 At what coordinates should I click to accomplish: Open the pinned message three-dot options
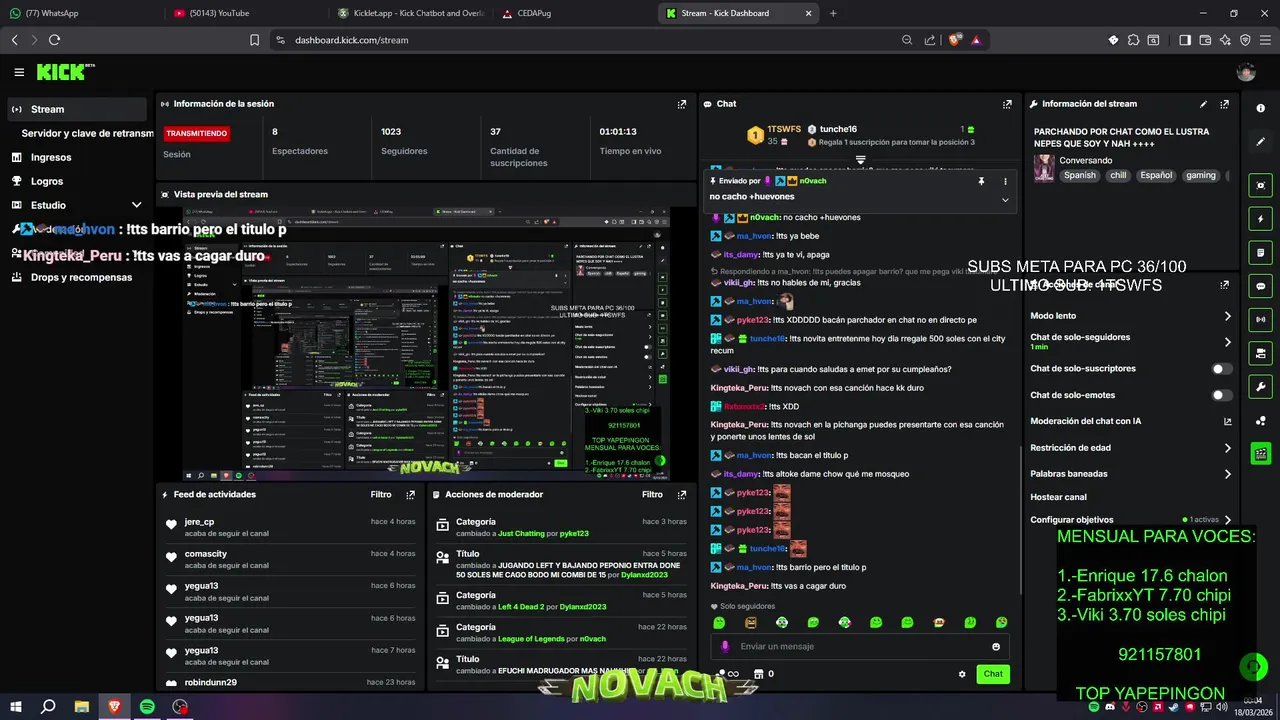click(1005, 181)
